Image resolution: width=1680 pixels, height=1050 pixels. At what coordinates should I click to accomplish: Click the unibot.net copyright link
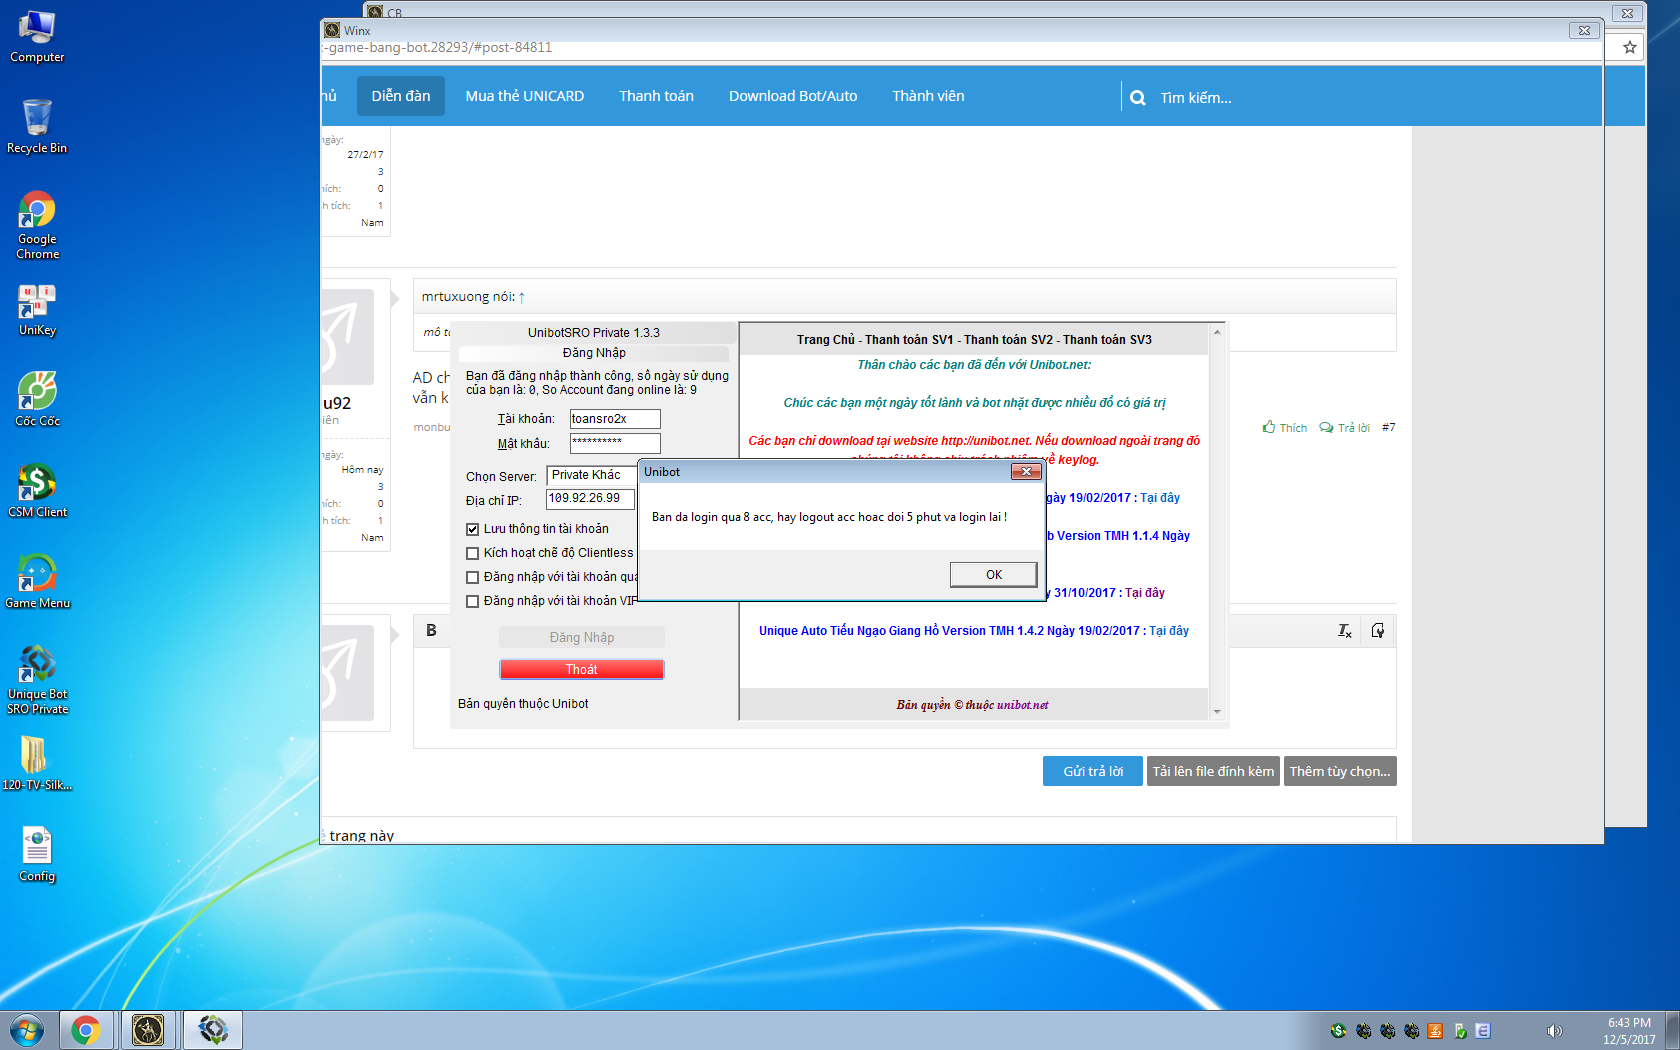point(1023,705)
